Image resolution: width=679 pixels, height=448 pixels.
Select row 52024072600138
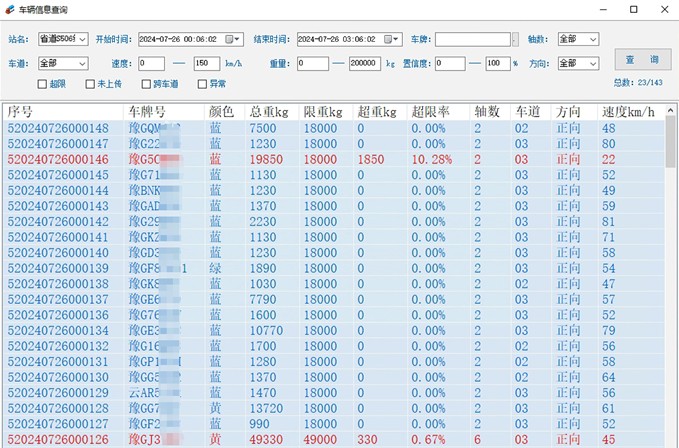click(333, 284)
